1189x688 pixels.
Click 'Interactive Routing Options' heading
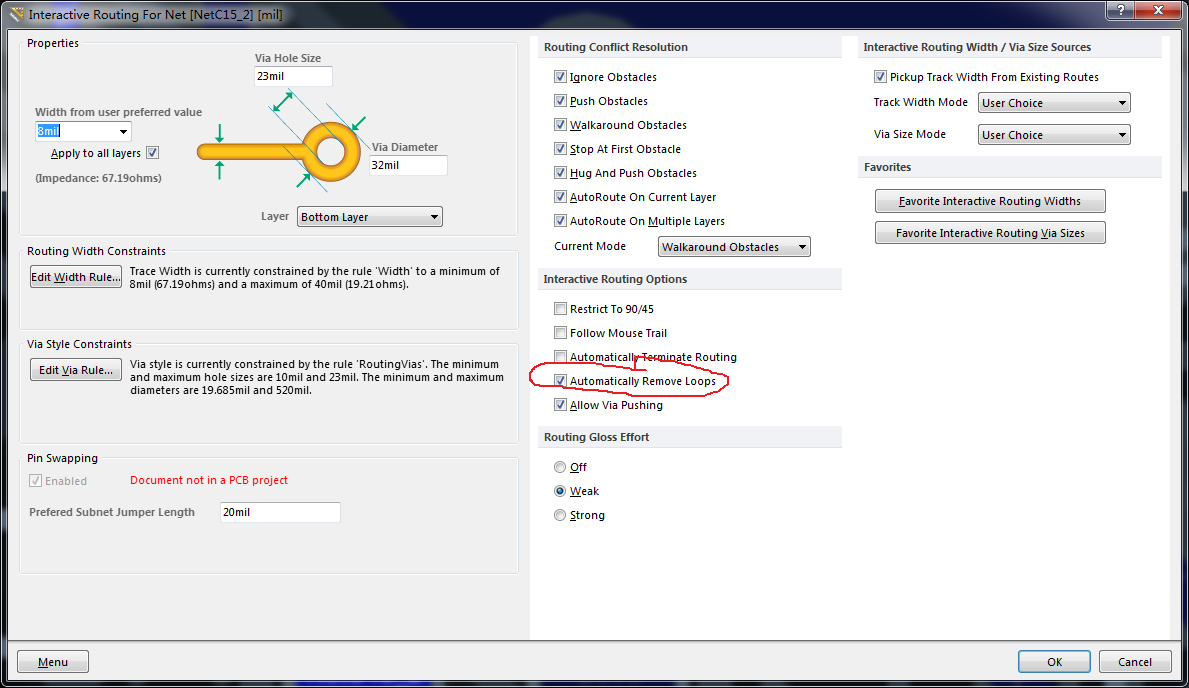coord(615,279)
